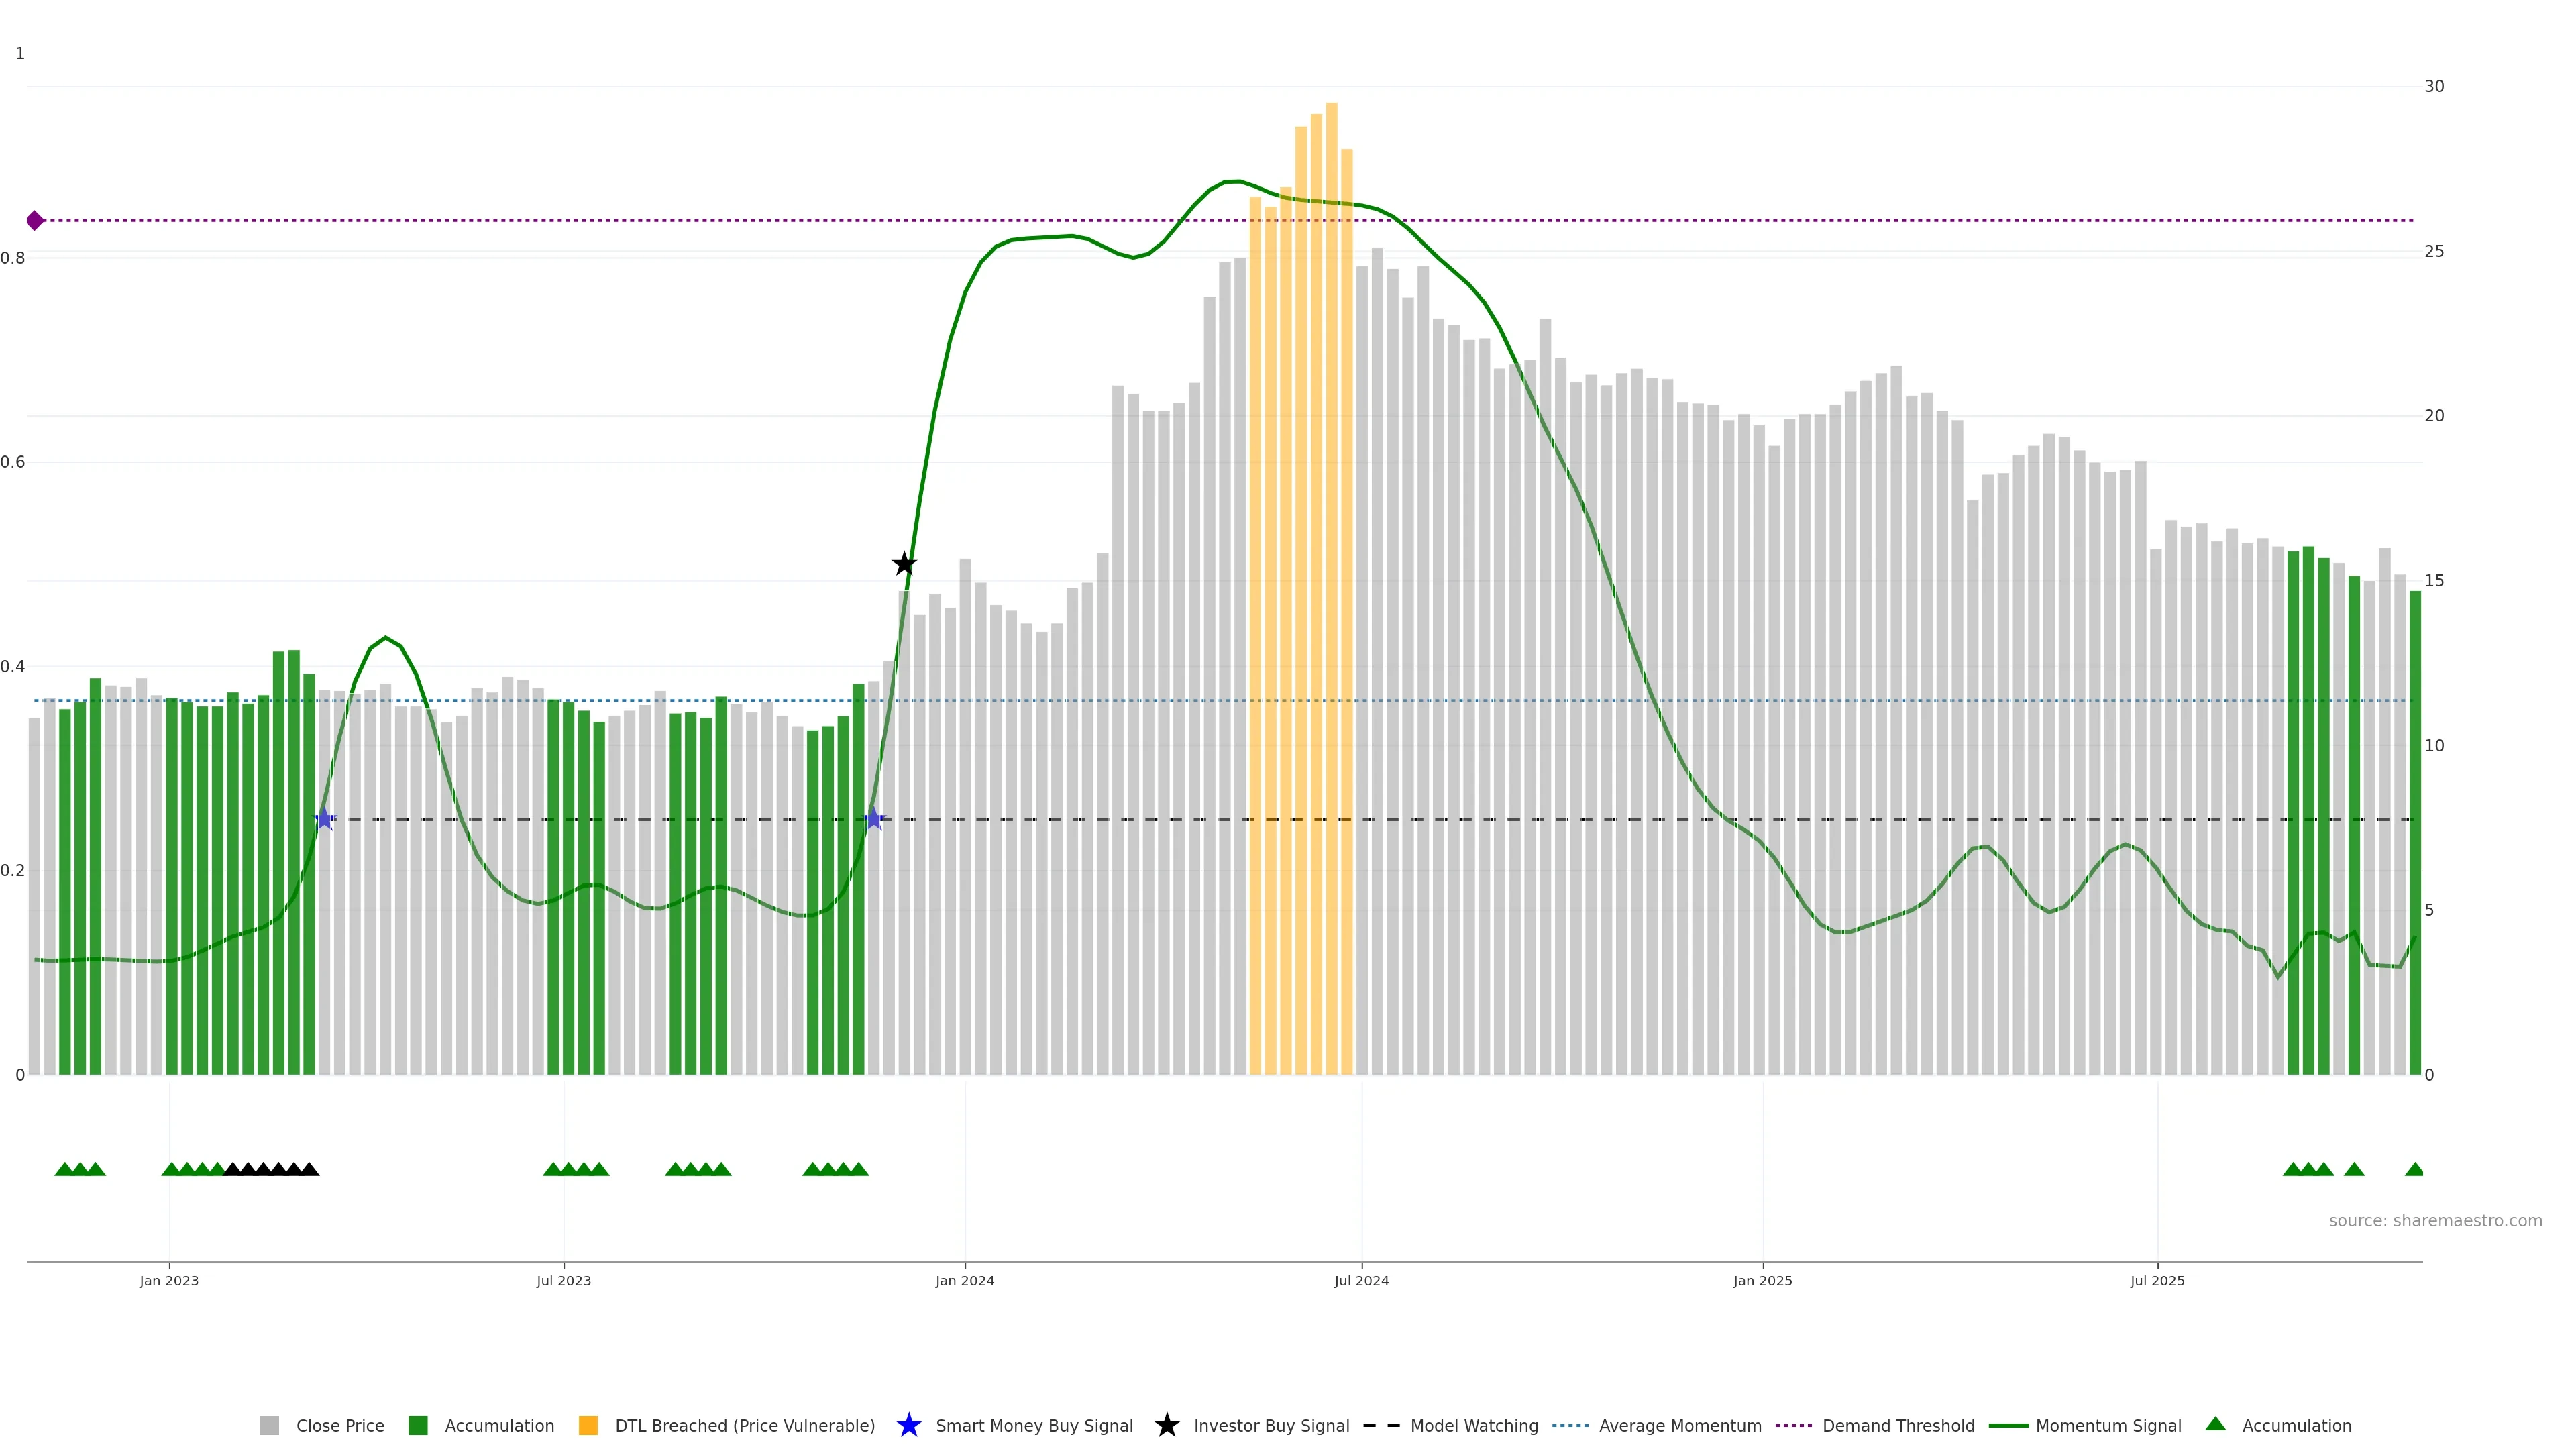The image size is (2576, 1449).
Task: Click the first blue Smart Money star near 2023
Action: (x=324, y=819)
